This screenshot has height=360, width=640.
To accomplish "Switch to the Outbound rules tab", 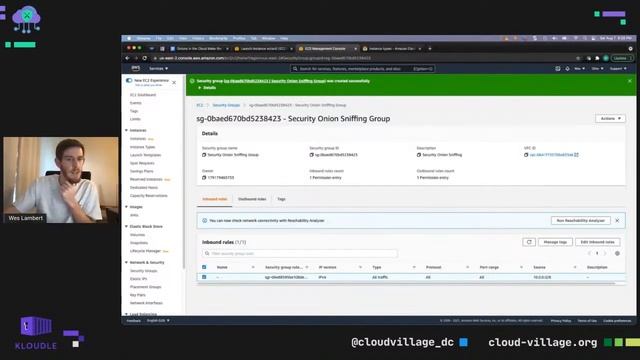I will 252,199.
